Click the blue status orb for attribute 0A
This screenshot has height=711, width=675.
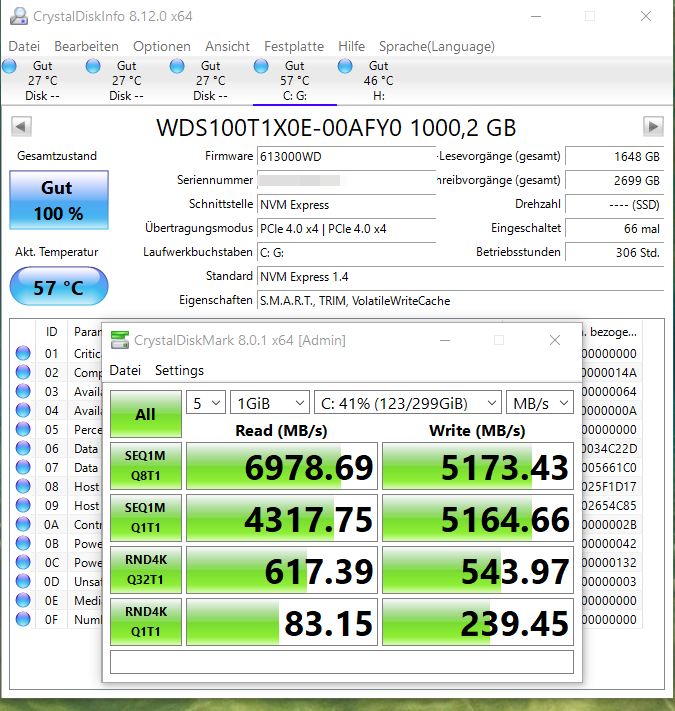tap(23, 524)
